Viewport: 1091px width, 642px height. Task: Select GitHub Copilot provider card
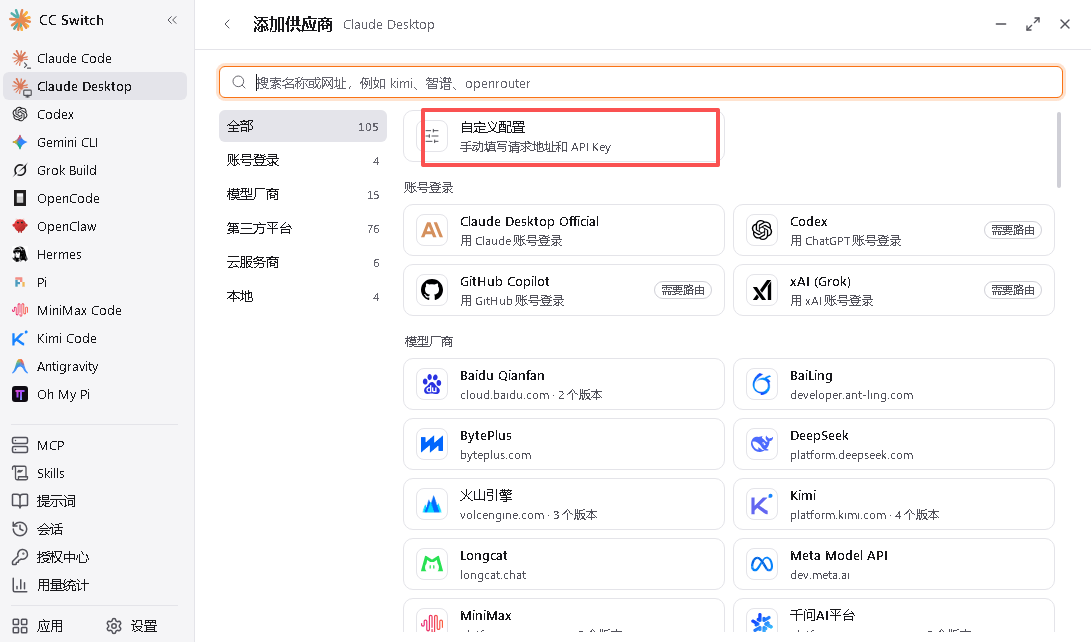564,290
